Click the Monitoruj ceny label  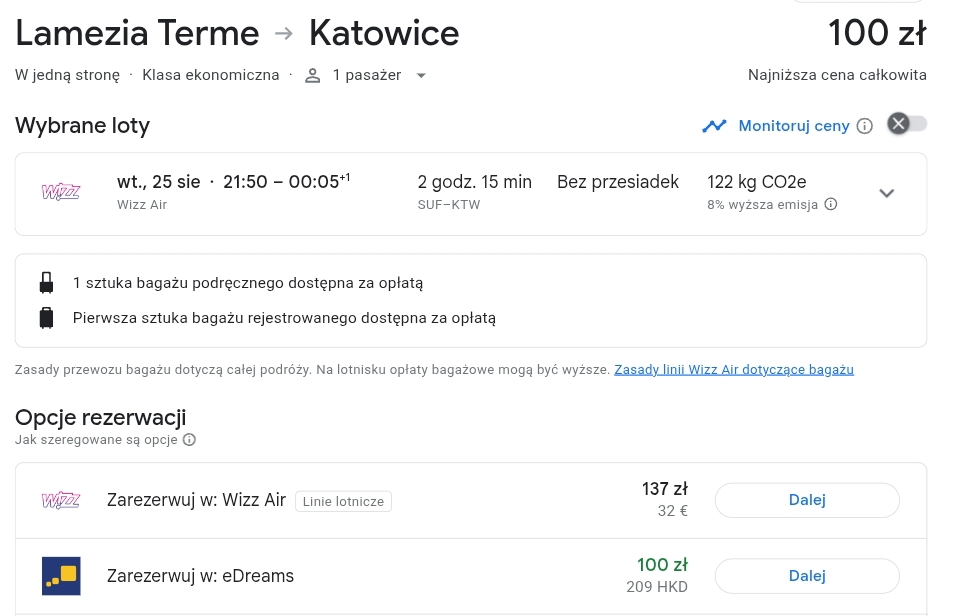(794, 125)
